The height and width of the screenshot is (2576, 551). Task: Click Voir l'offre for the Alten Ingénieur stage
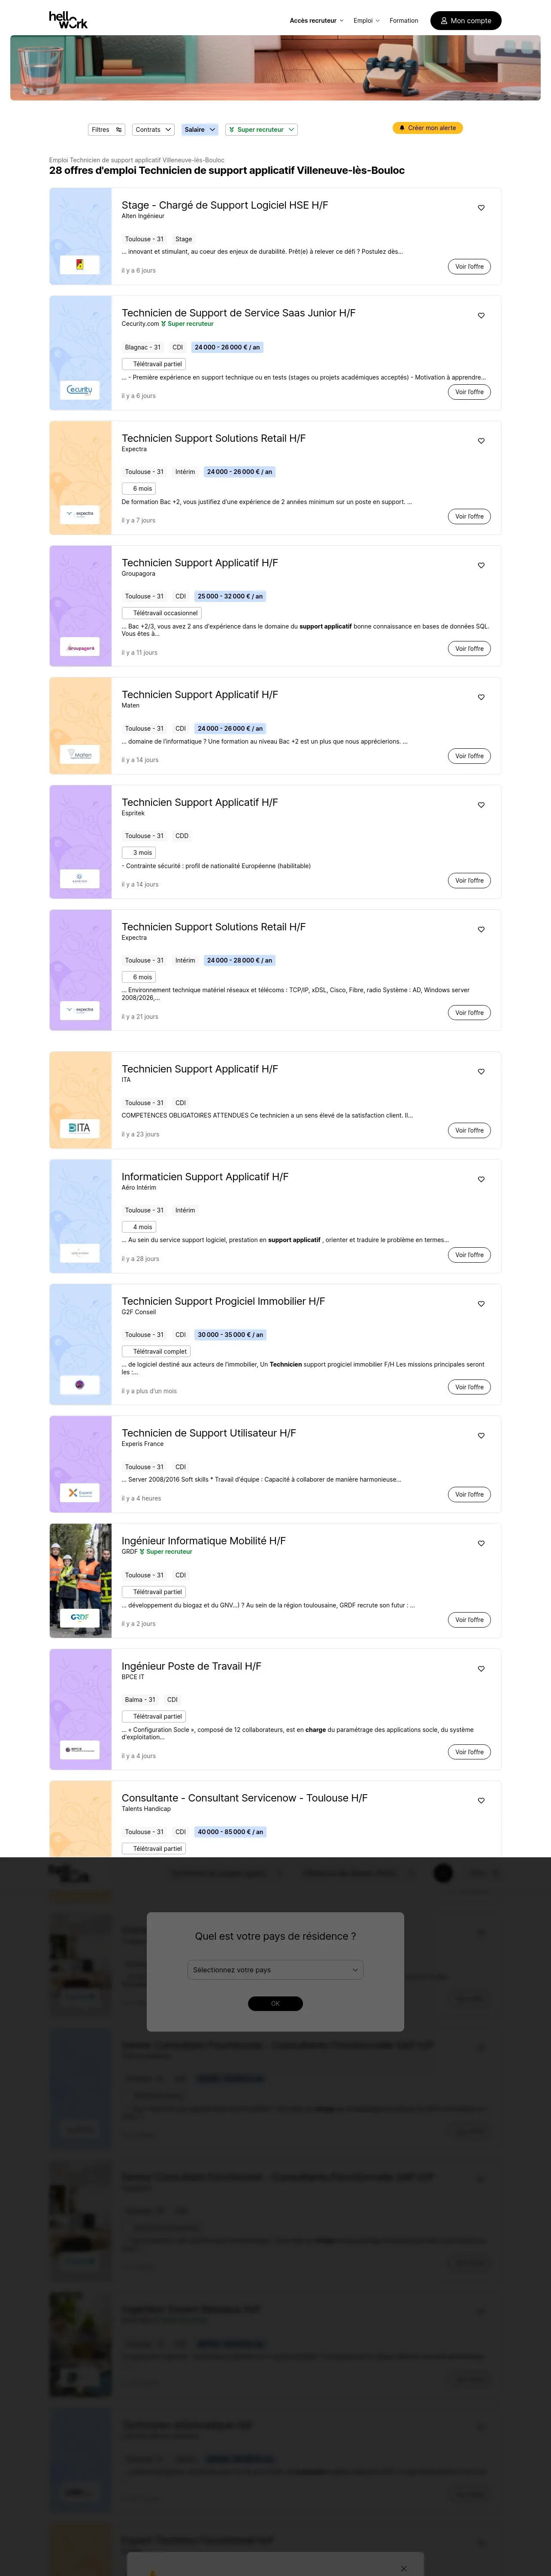[x=469, y=267]
